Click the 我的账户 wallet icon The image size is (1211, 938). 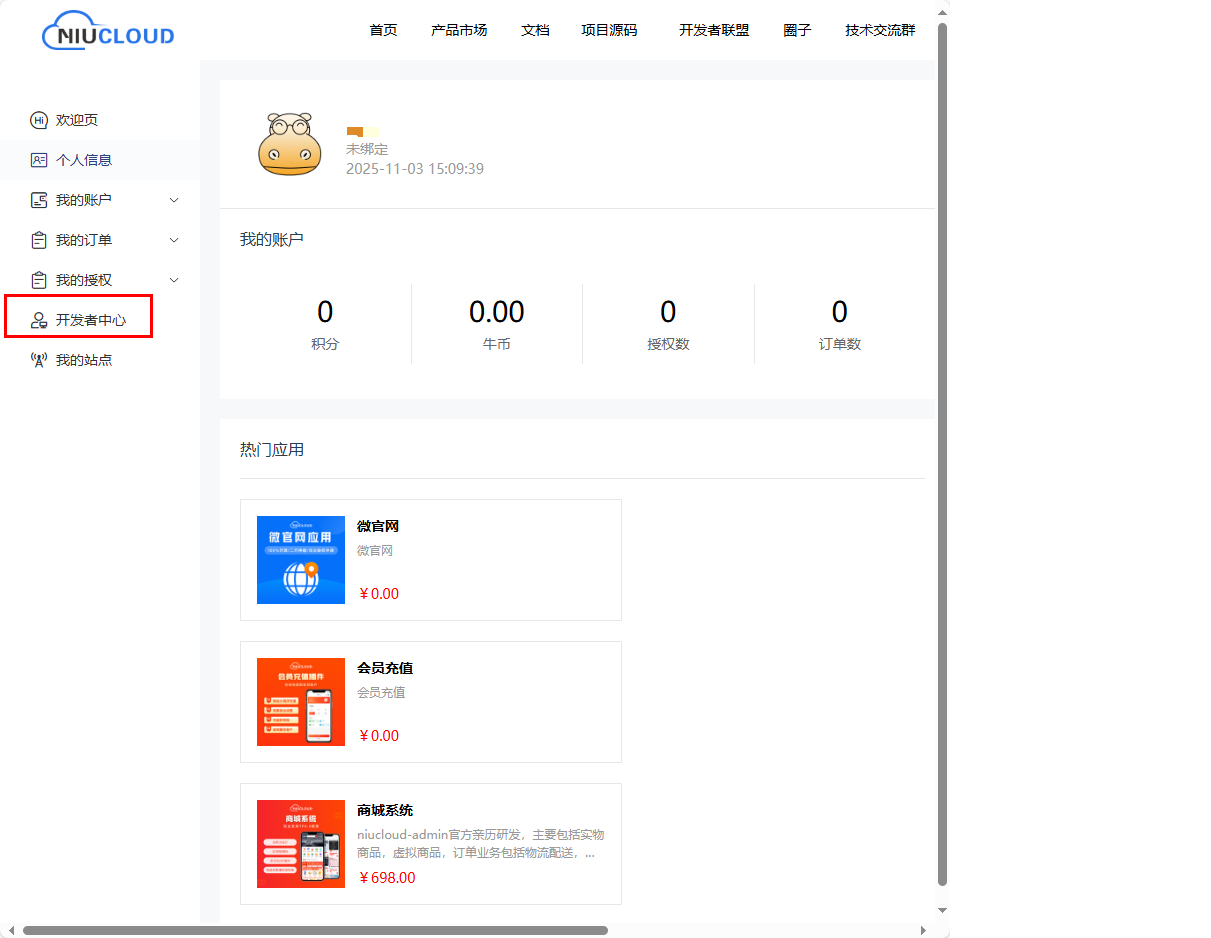click(x=39, y=200)
